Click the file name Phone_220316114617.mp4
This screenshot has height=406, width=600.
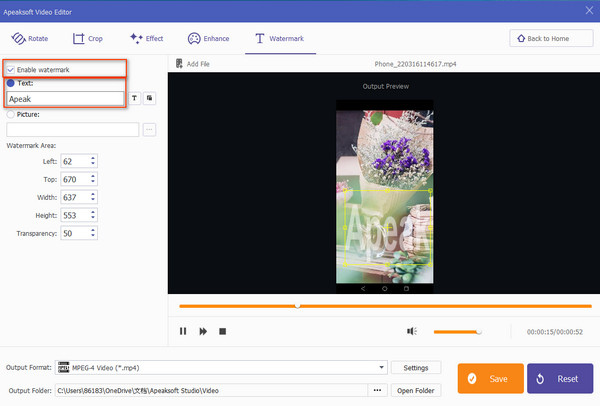[x=415, y=64]
